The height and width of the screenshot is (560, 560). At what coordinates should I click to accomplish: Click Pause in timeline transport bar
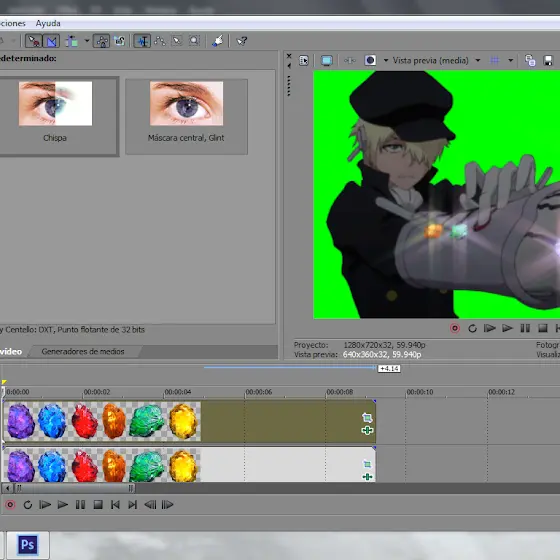pos(80,505)
